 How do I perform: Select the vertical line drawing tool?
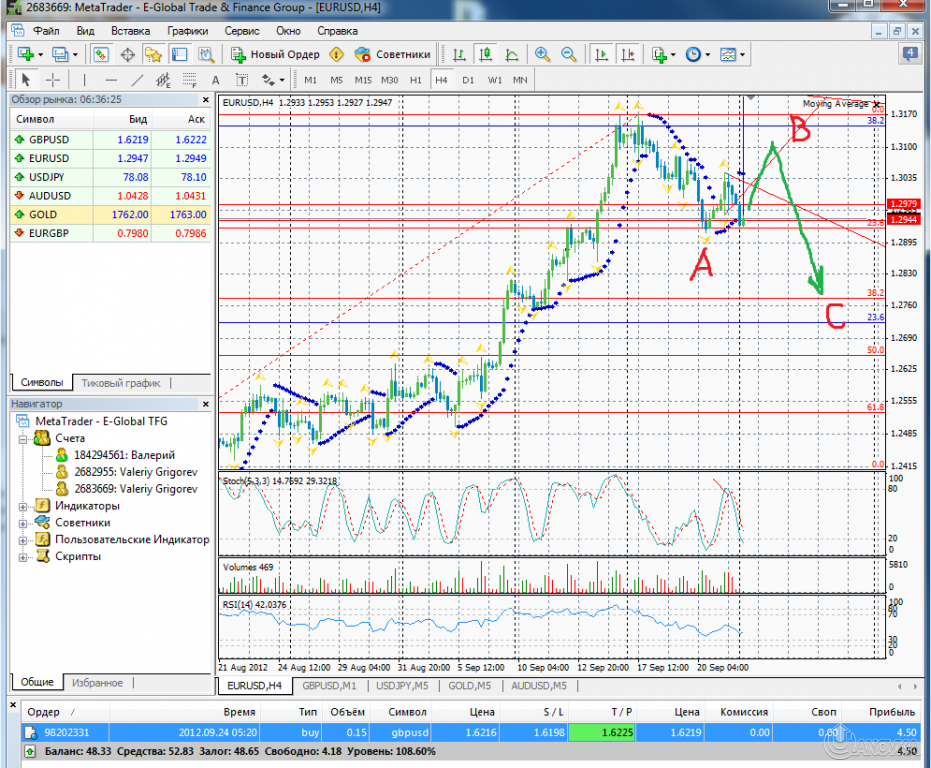(x=84, y=79)
